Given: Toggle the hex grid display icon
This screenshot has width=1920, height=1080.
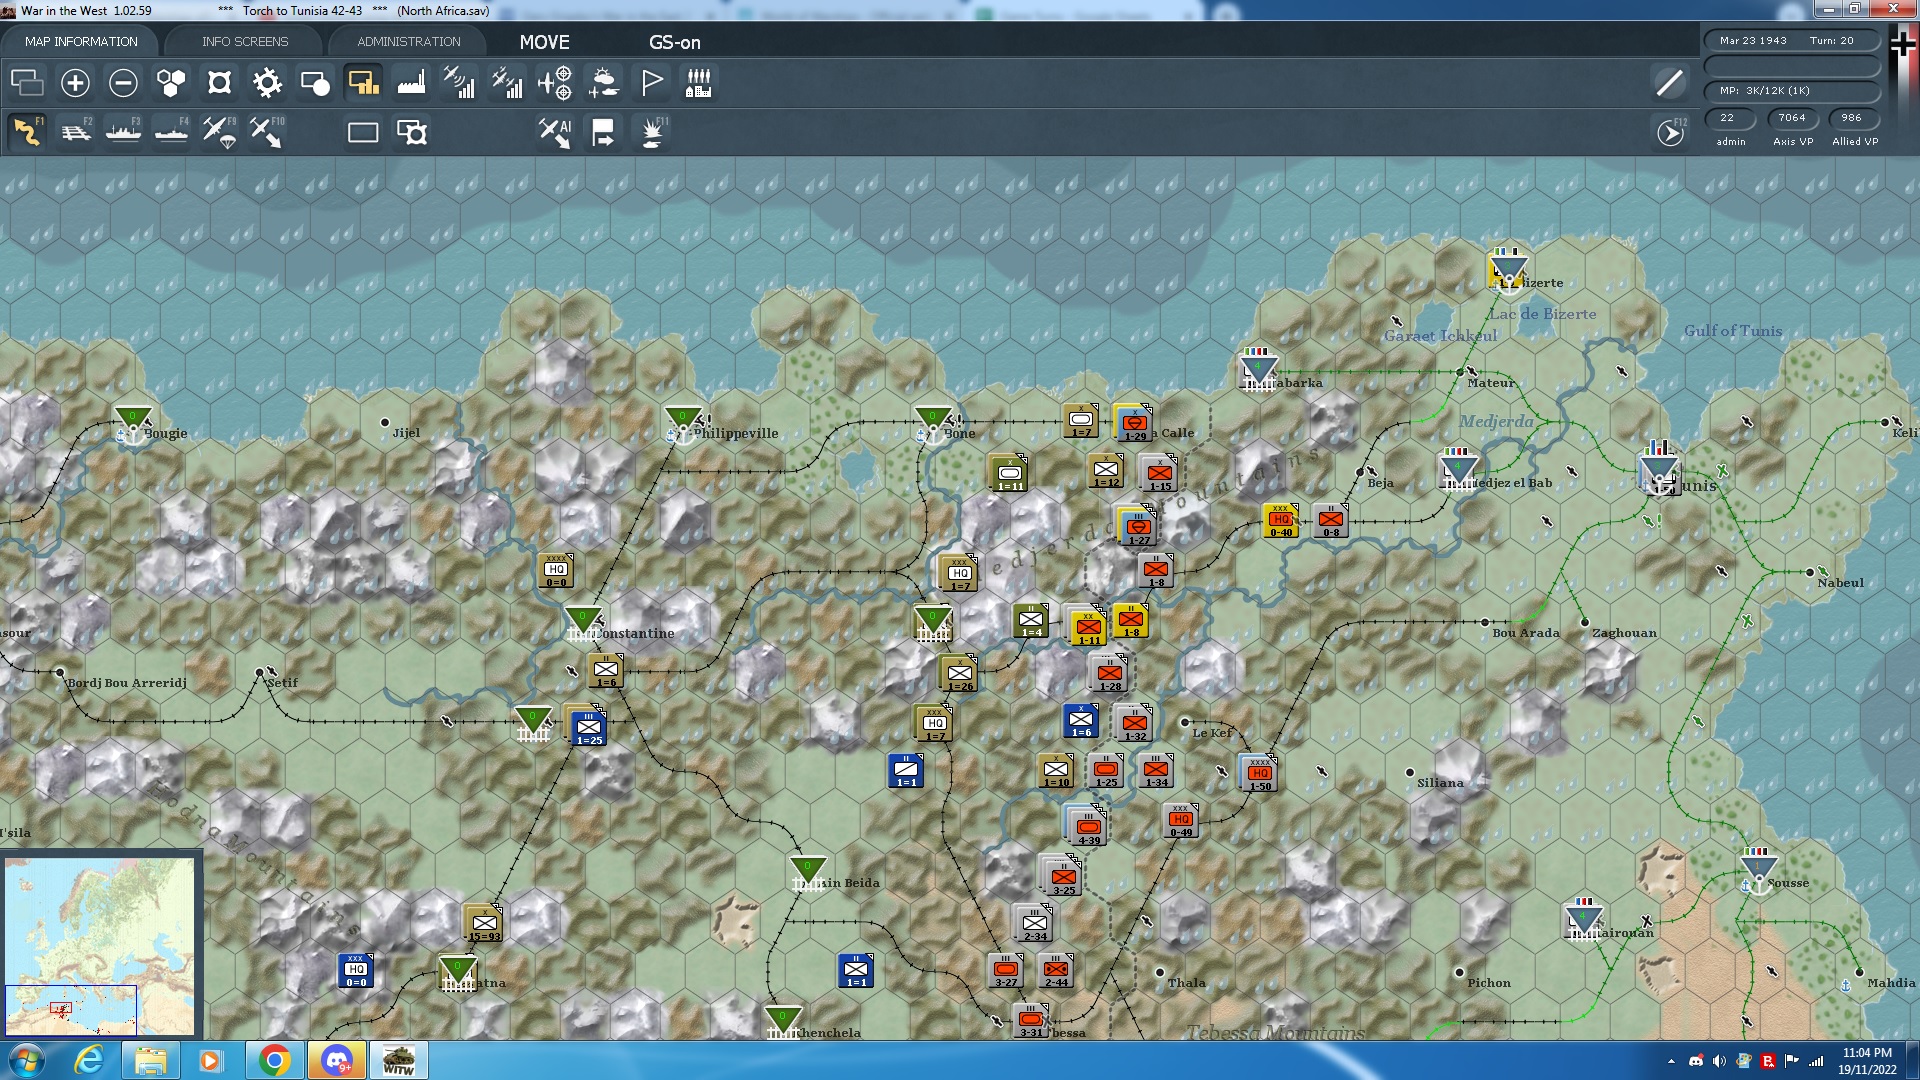Looking at the screenshot, I should coord(171,83).
